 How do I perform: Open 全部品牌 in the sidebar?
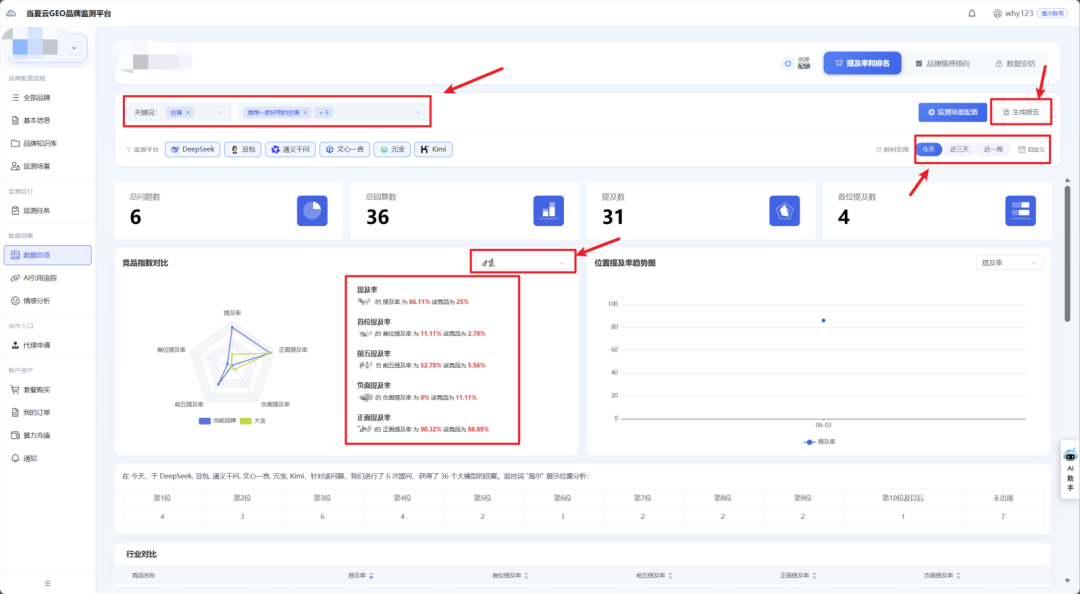coord(37,98)
